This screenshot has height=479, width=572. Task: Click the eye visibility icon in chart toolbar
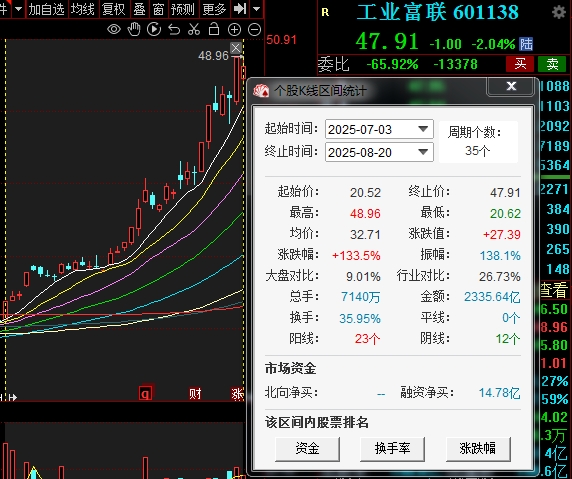[x=114, y=29]
